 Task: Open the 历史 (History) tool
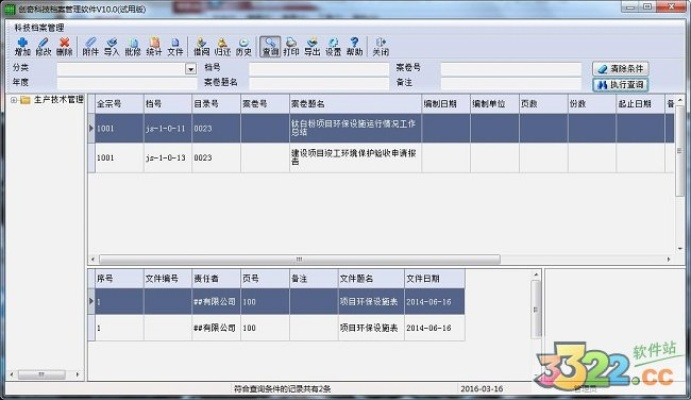(x=243, y=47)
